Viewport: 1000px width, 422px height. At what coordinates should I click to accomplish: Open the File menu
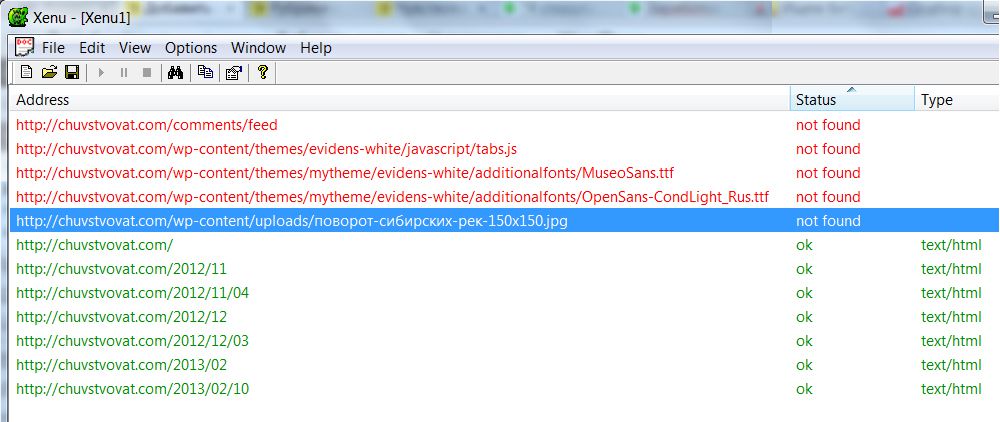[54, 48]
